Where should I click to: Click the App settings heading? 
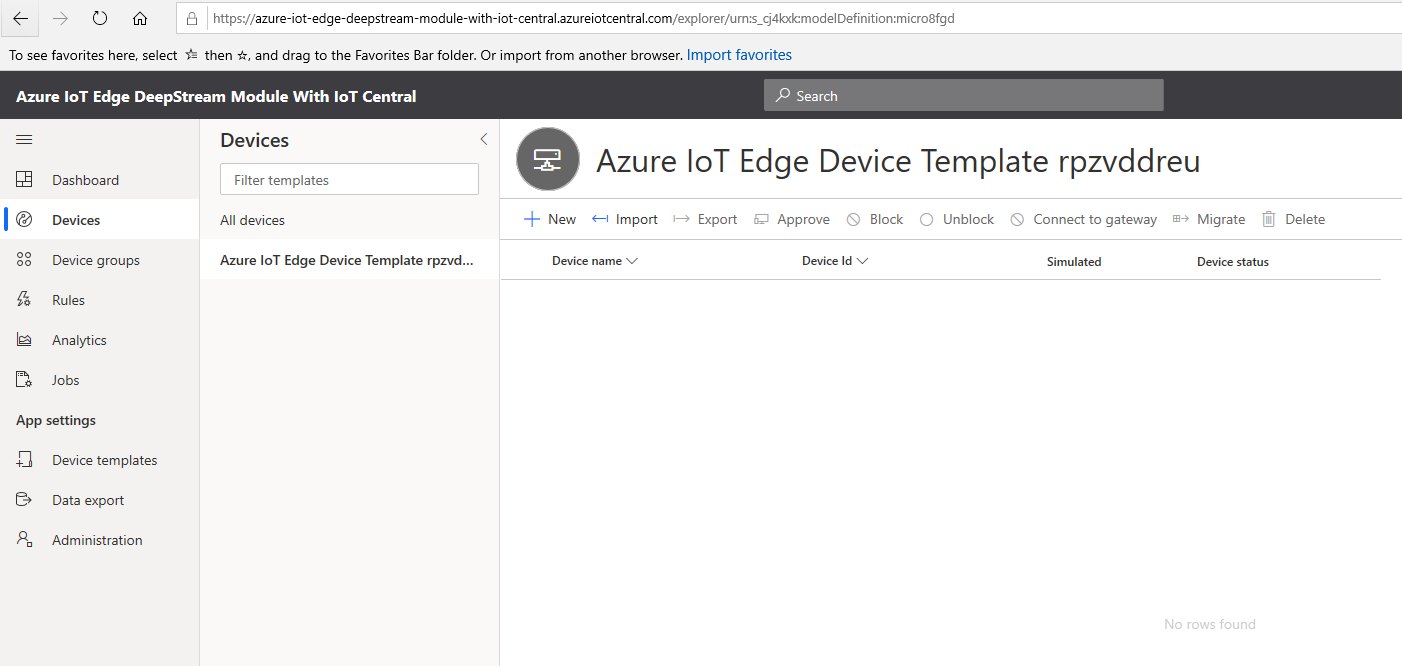click(56, 420)
